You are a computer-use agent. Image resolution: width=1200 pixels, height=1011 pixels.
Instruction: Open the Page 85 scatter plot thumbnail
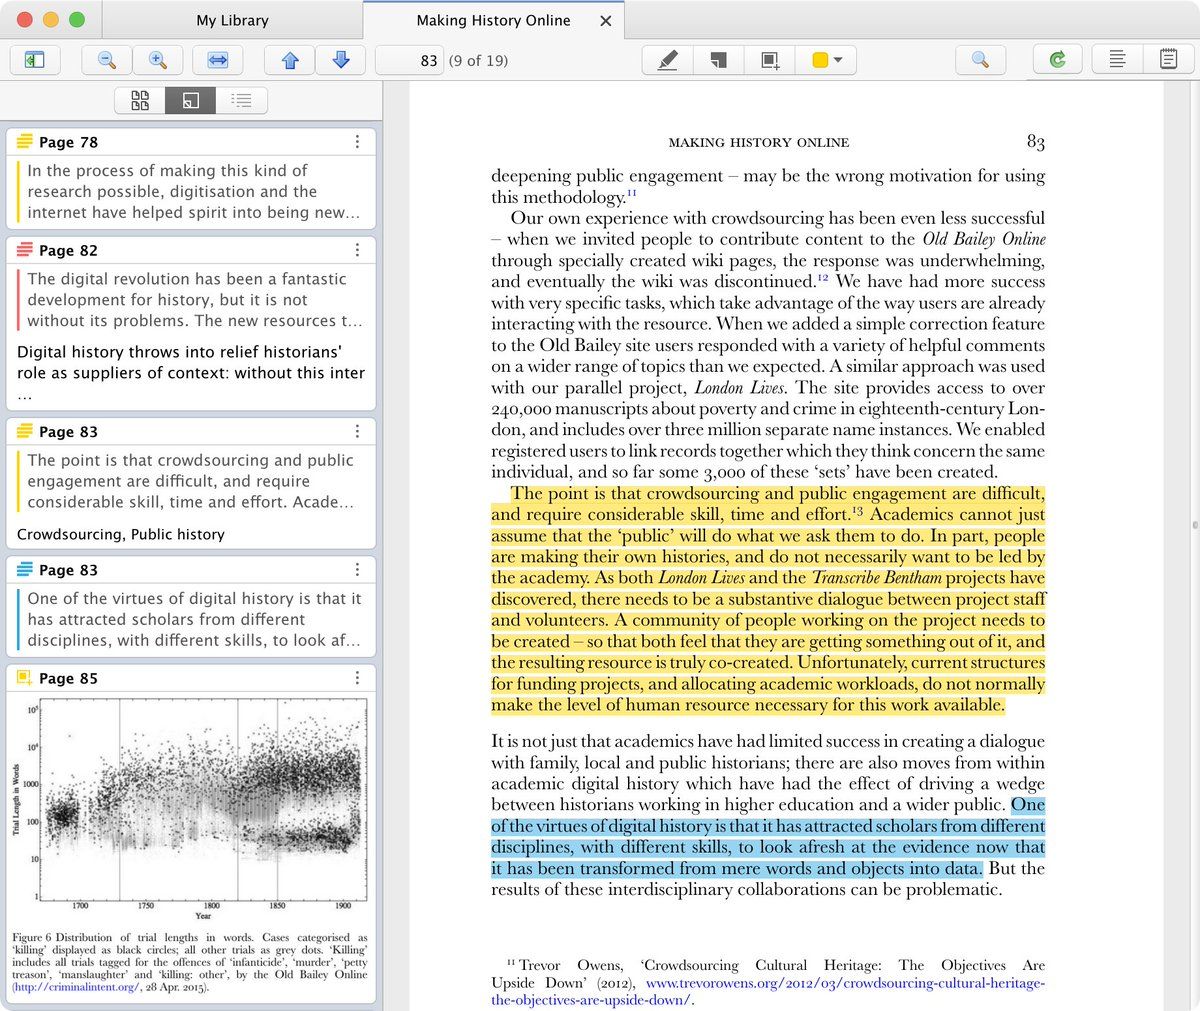tap(190, 810)
